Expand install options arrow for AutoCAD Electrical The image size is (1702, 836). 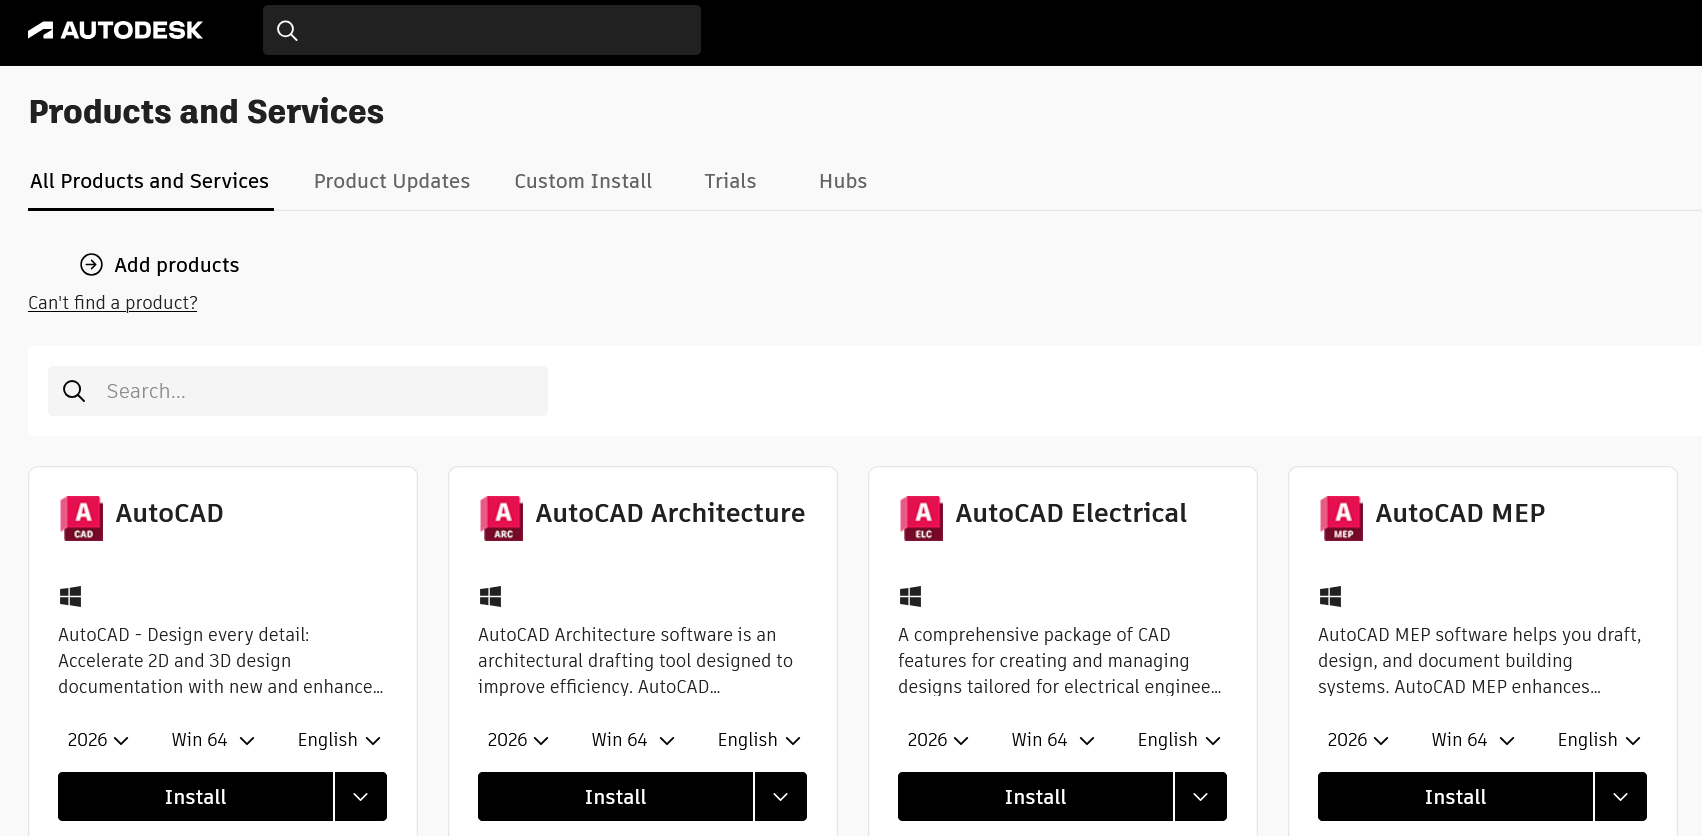coord(1201,797)
